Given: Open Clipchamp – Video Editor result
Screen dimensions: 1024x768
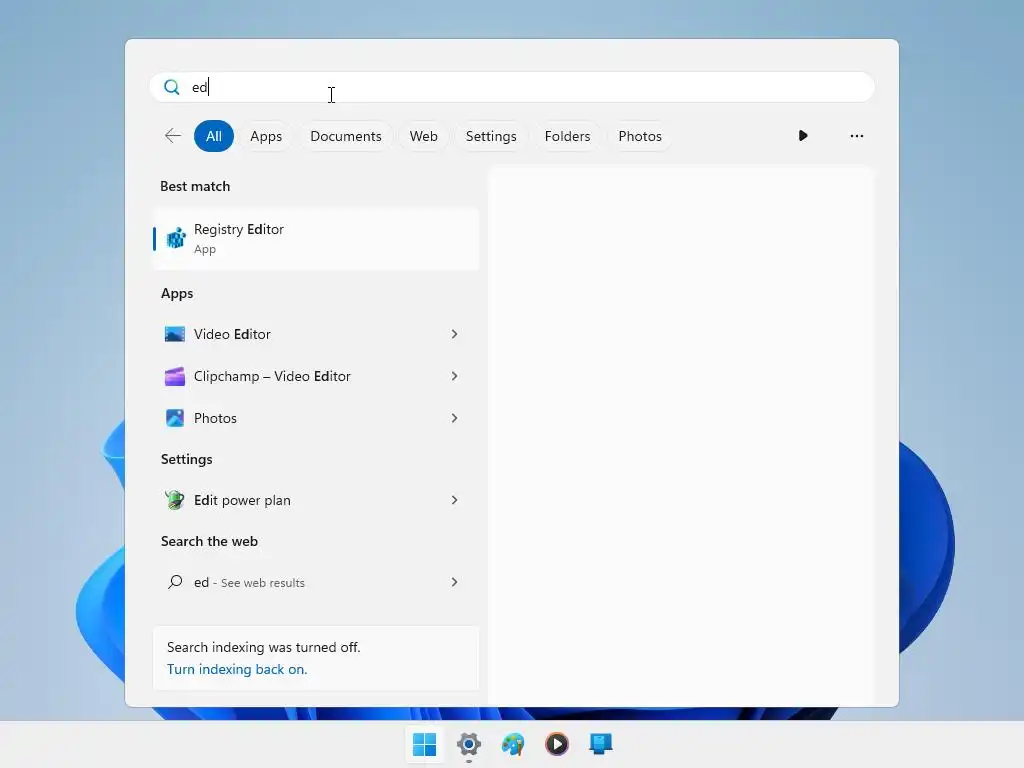Looking at the screenshot, I should click(x=316, y=376).
